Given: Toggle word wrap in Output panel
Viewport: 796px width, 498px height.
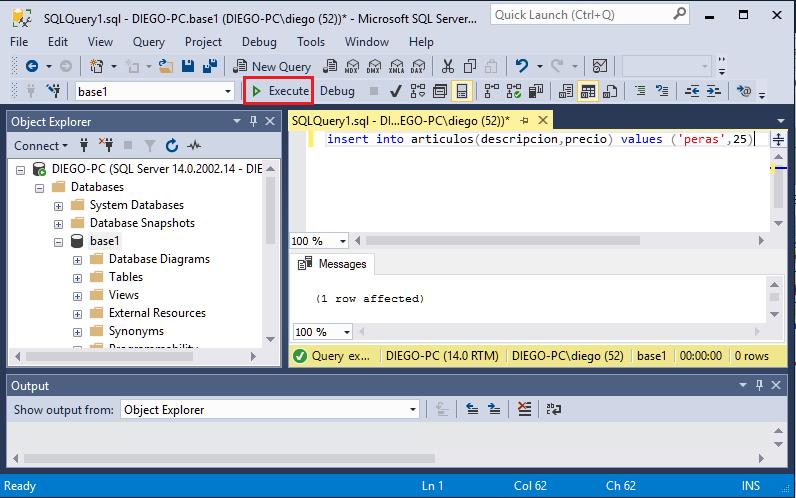Looking at the screenshot, I should point(553,409).
